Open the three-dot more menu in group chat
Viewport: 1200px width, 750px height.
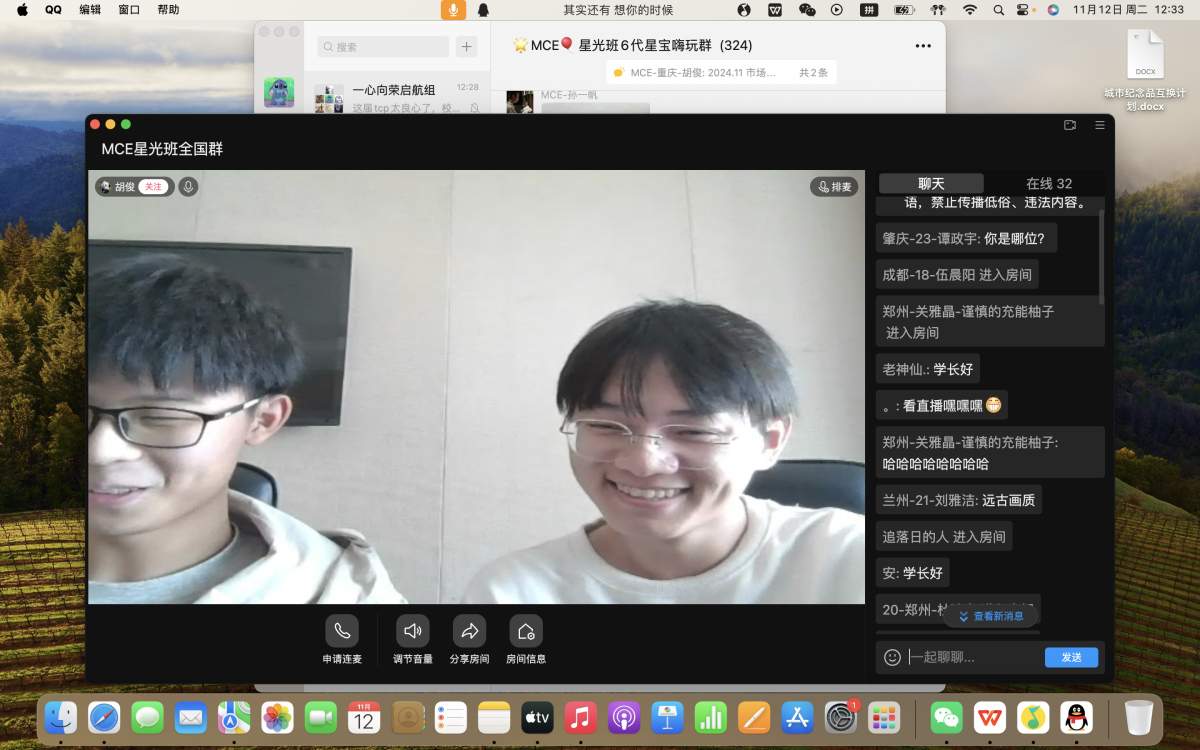pos(923,45)
